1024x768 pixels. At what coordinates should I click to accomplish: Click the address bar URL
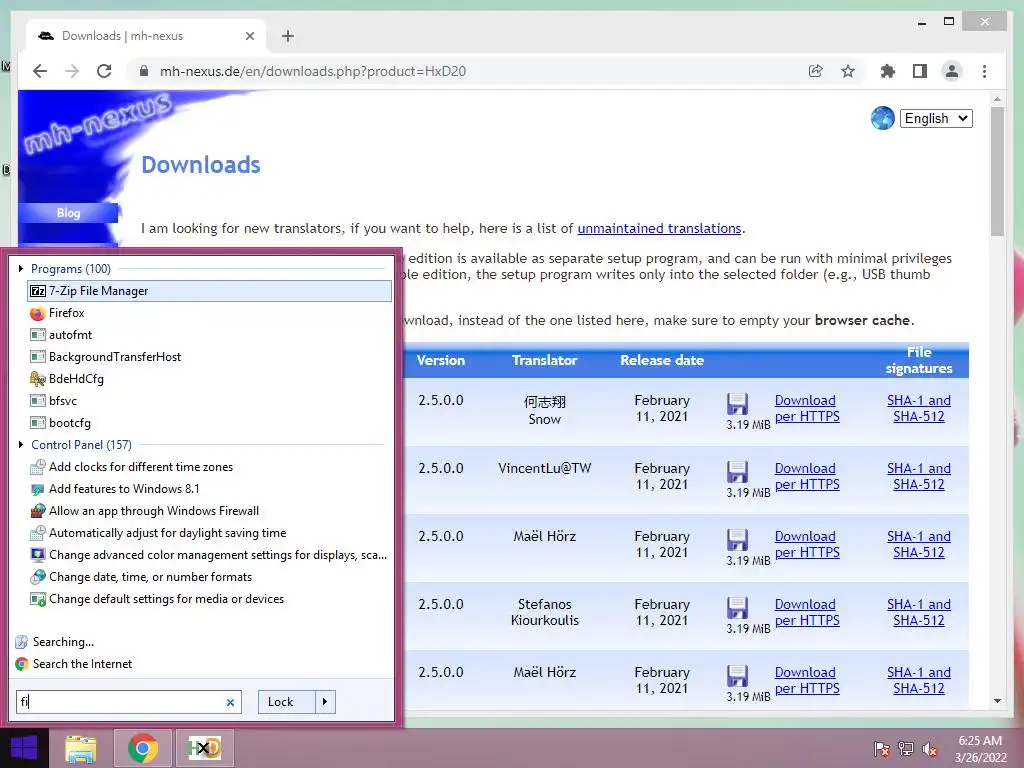point(313,71)
